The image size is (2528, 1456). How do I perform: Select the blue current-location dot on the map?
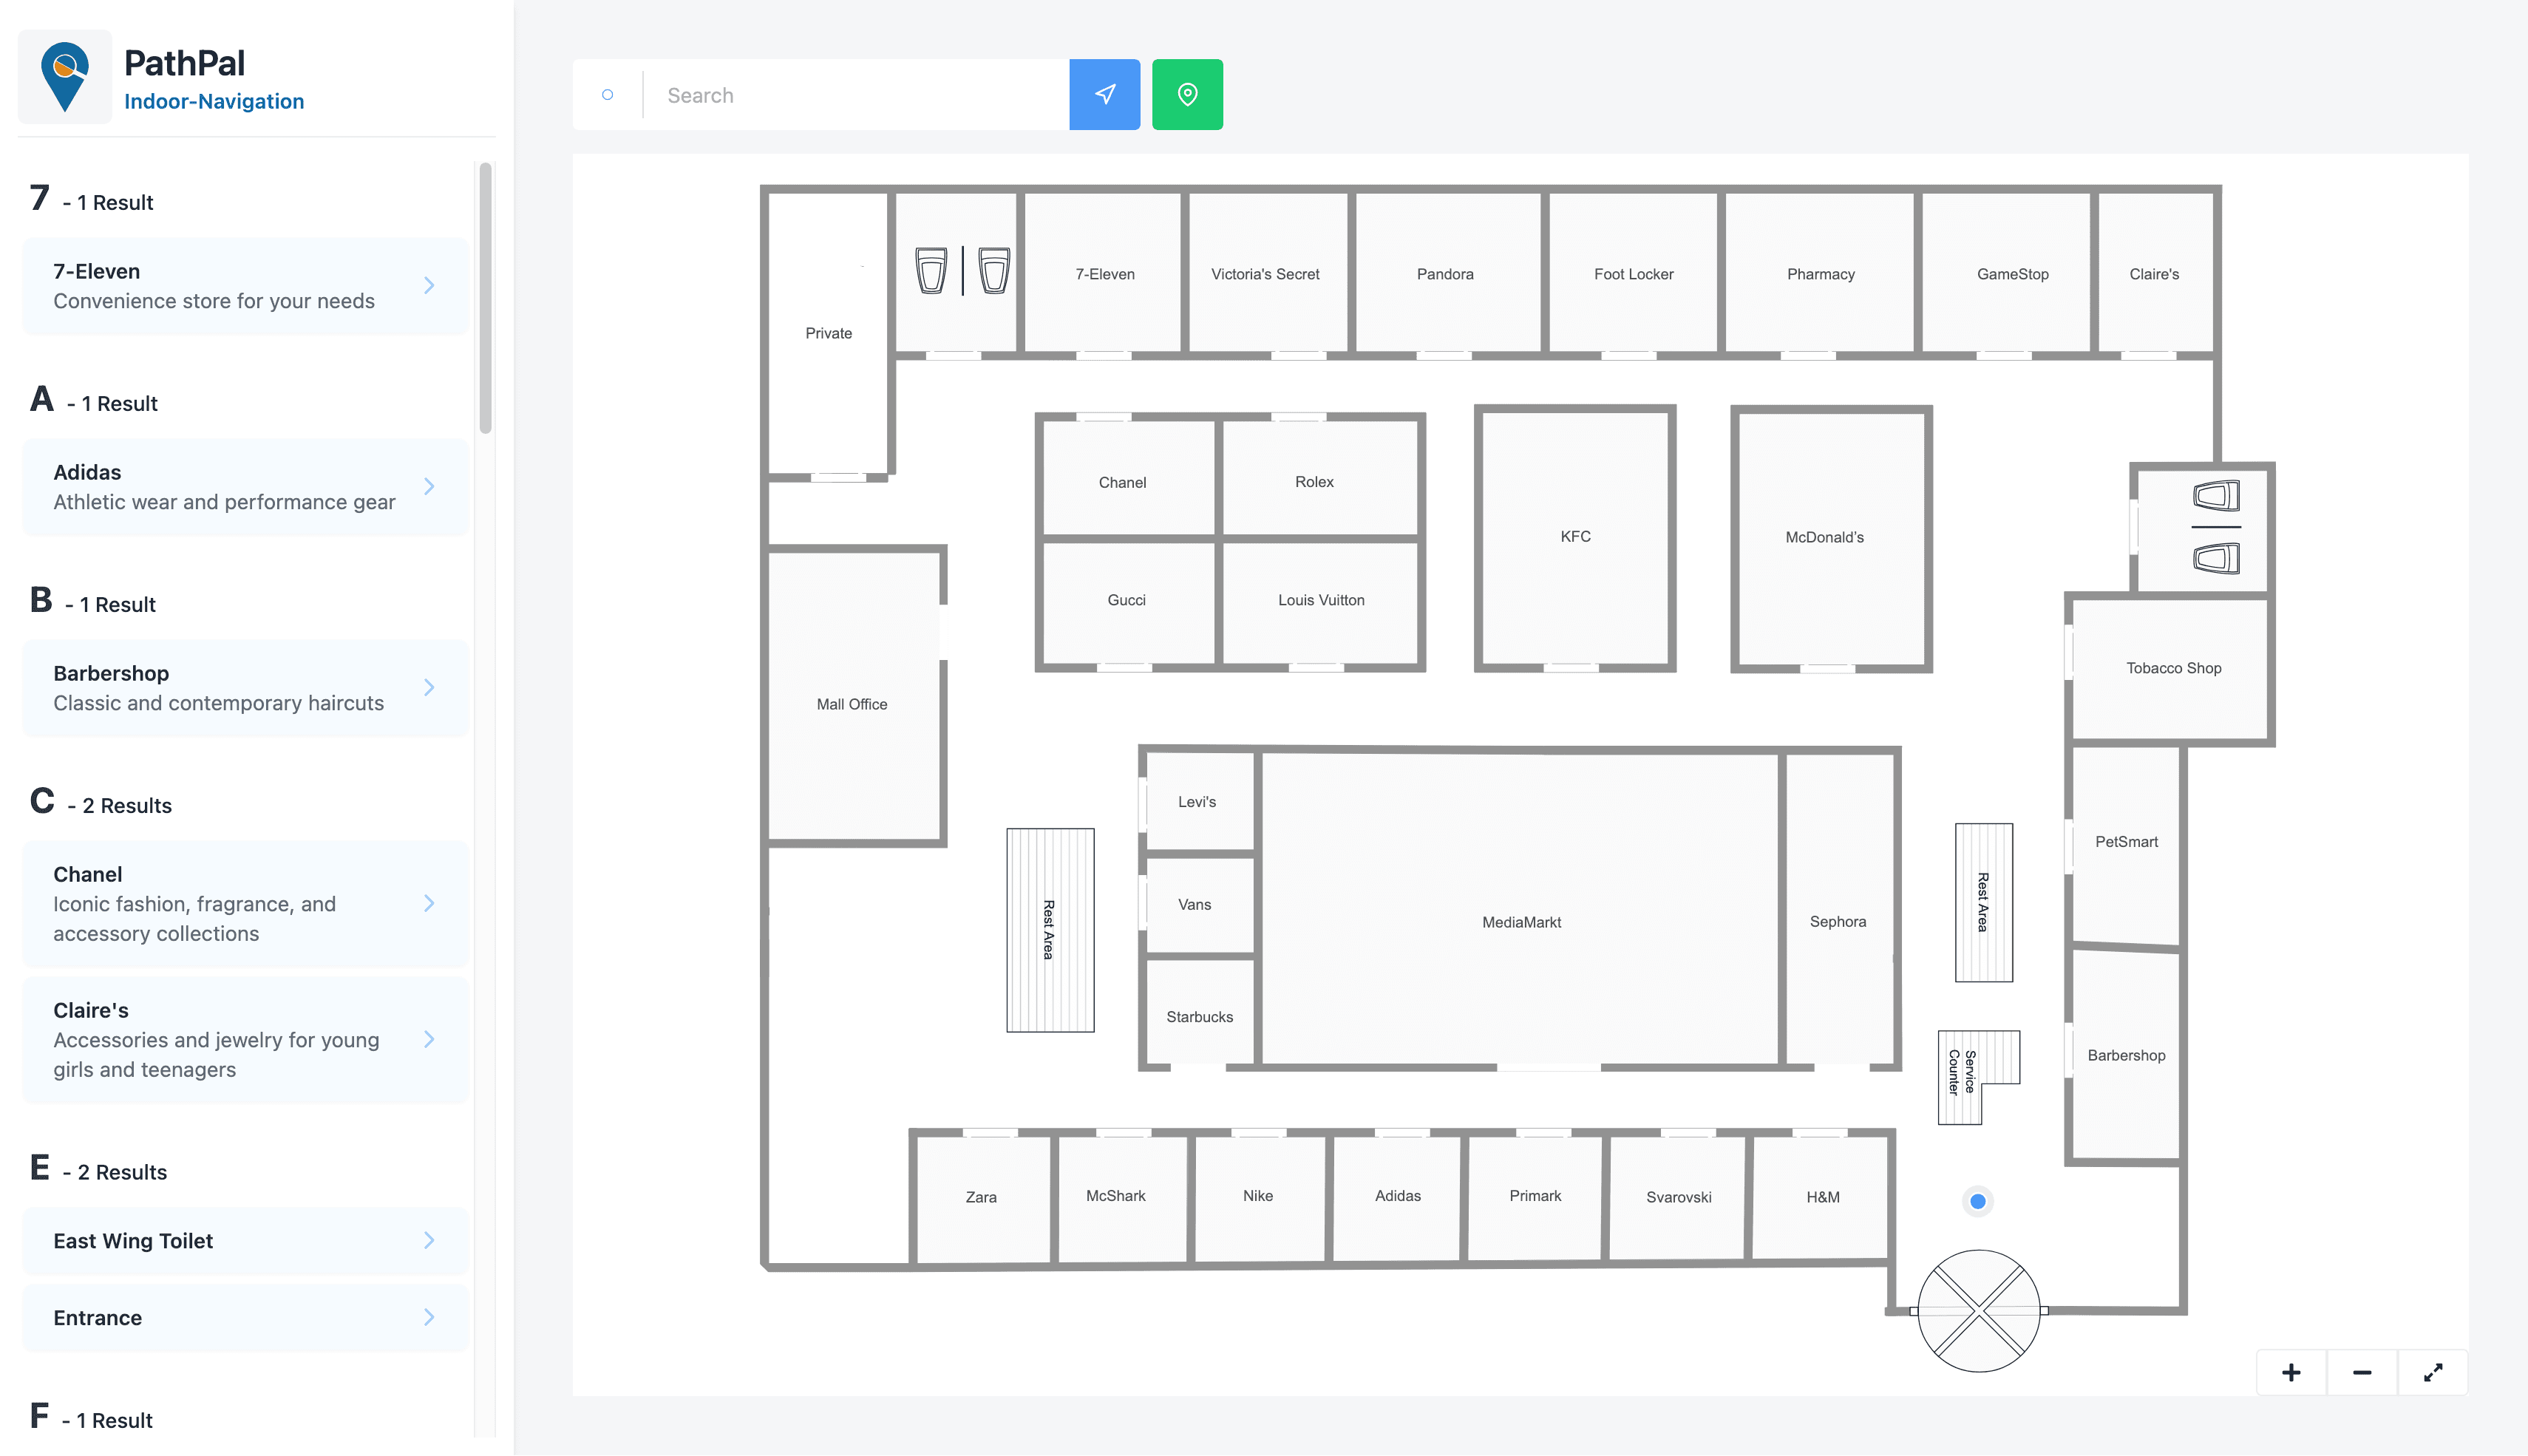1977,1200
